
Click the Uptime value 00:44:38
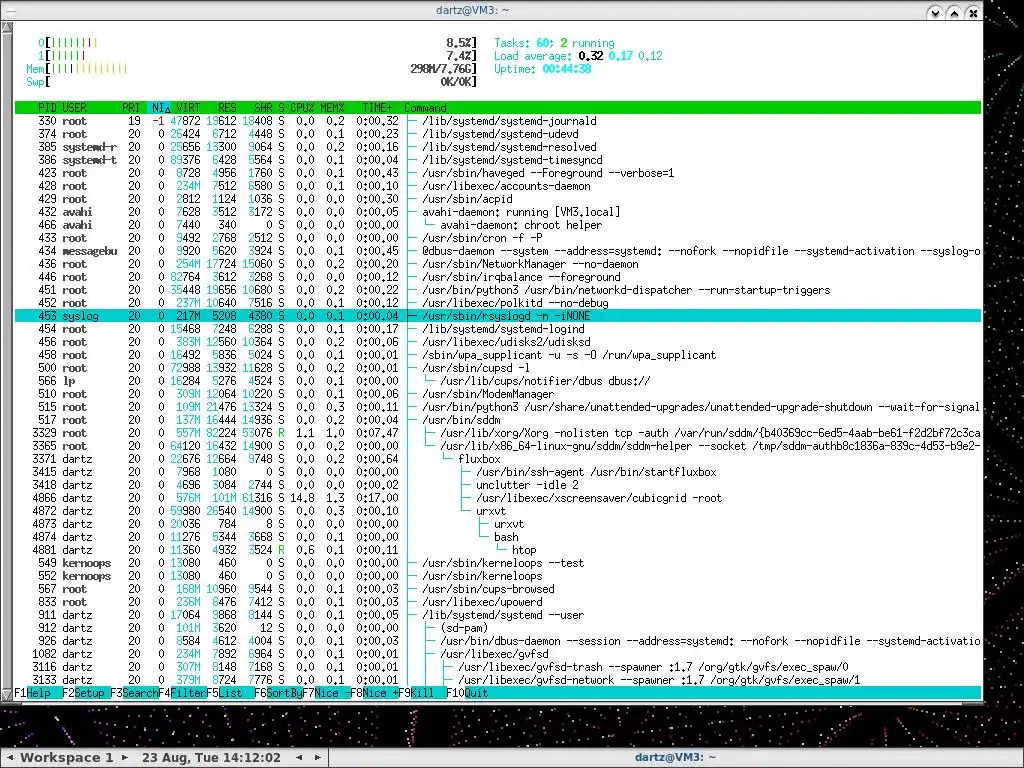coord(567,69)
